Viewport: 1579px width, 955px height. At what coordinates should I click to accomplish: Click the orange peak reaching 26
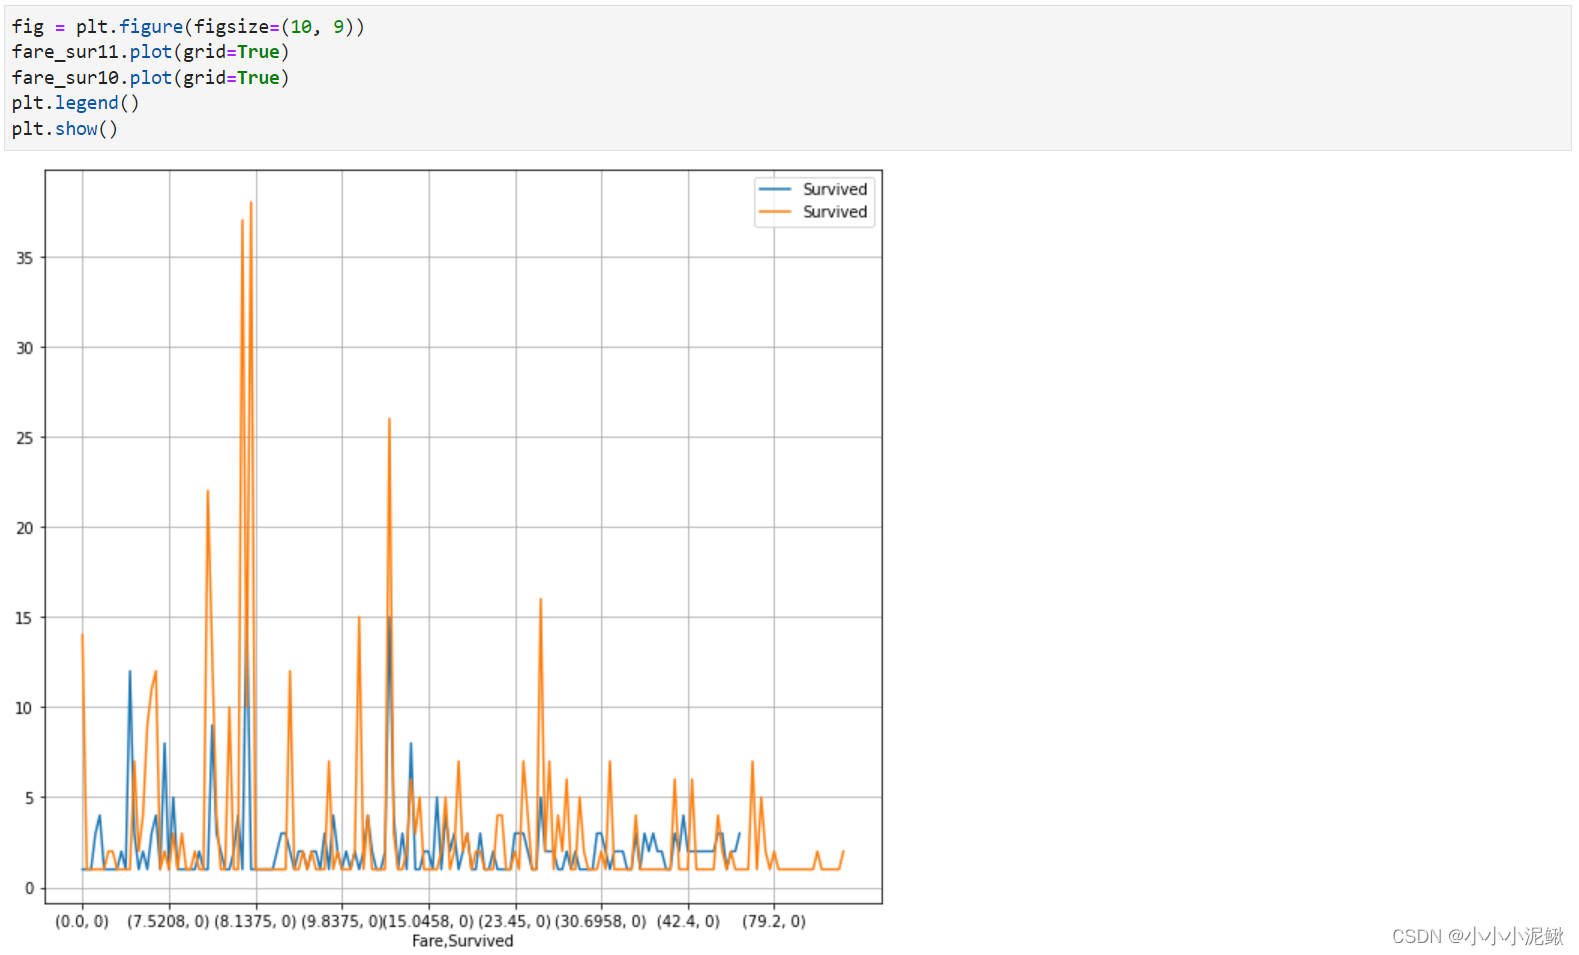point(389,420)
